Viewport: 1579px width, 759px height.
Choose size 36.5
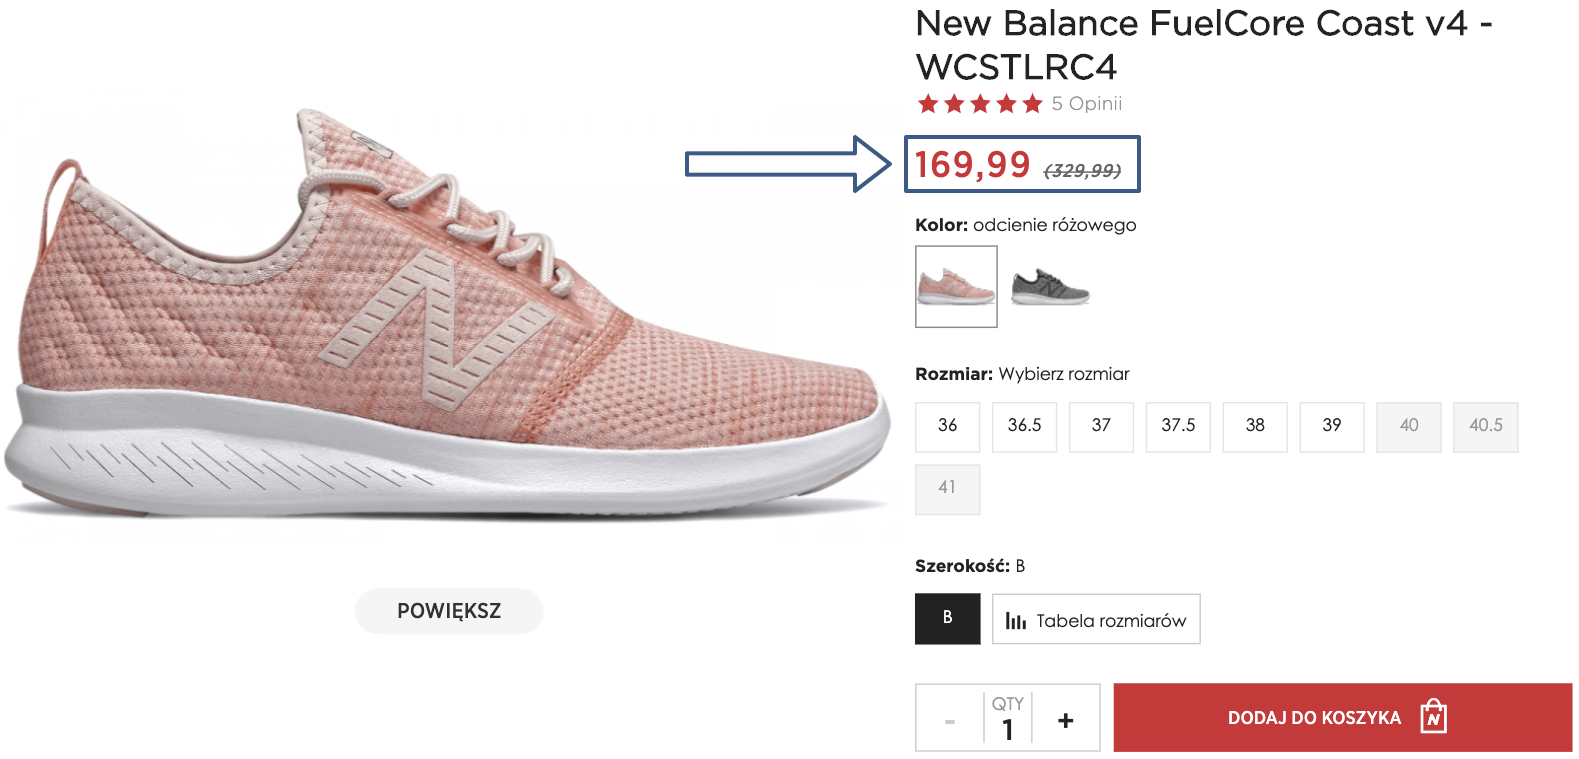1024,426
